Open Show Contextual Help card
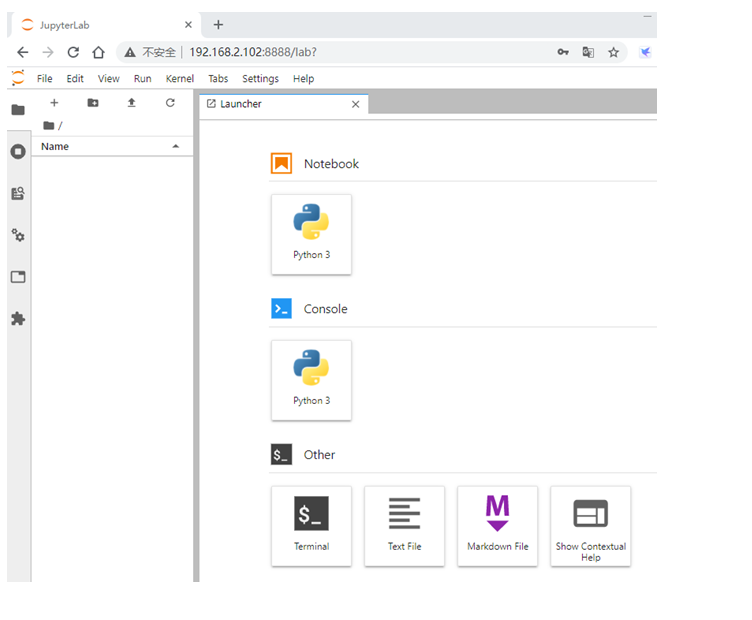Image resolution: width=752 pixels, height=620 pixels. pos(590,526)
